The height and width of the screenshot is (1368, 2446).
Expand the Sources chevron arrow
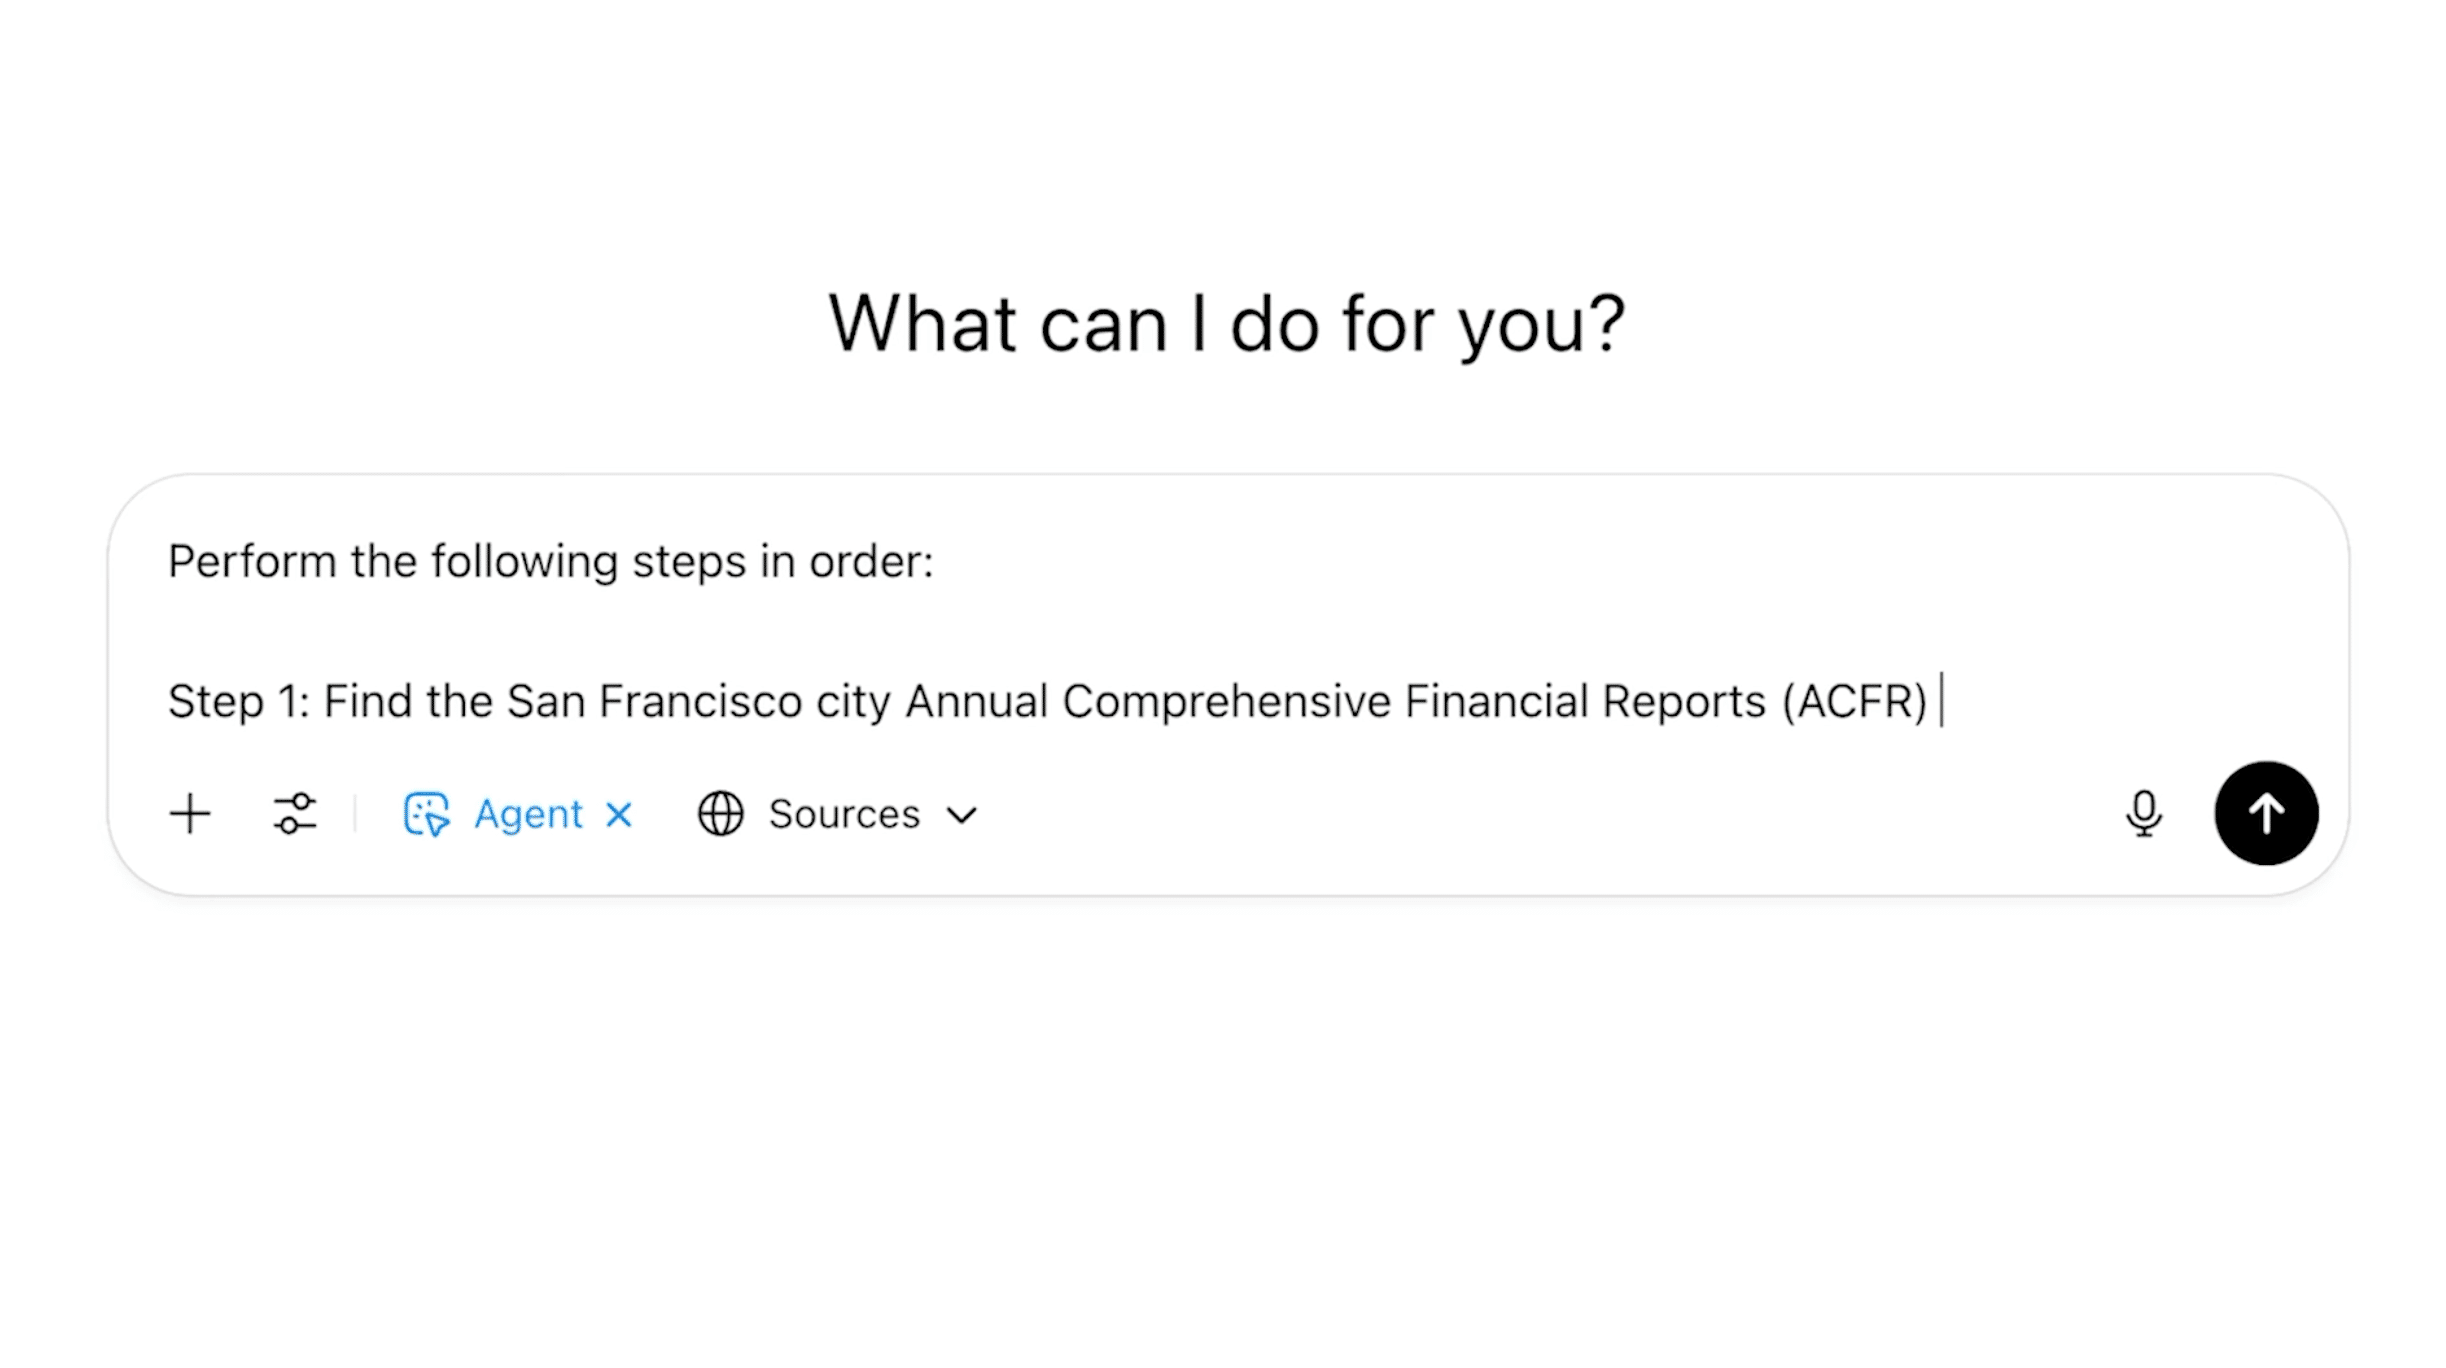click(962, 815)
